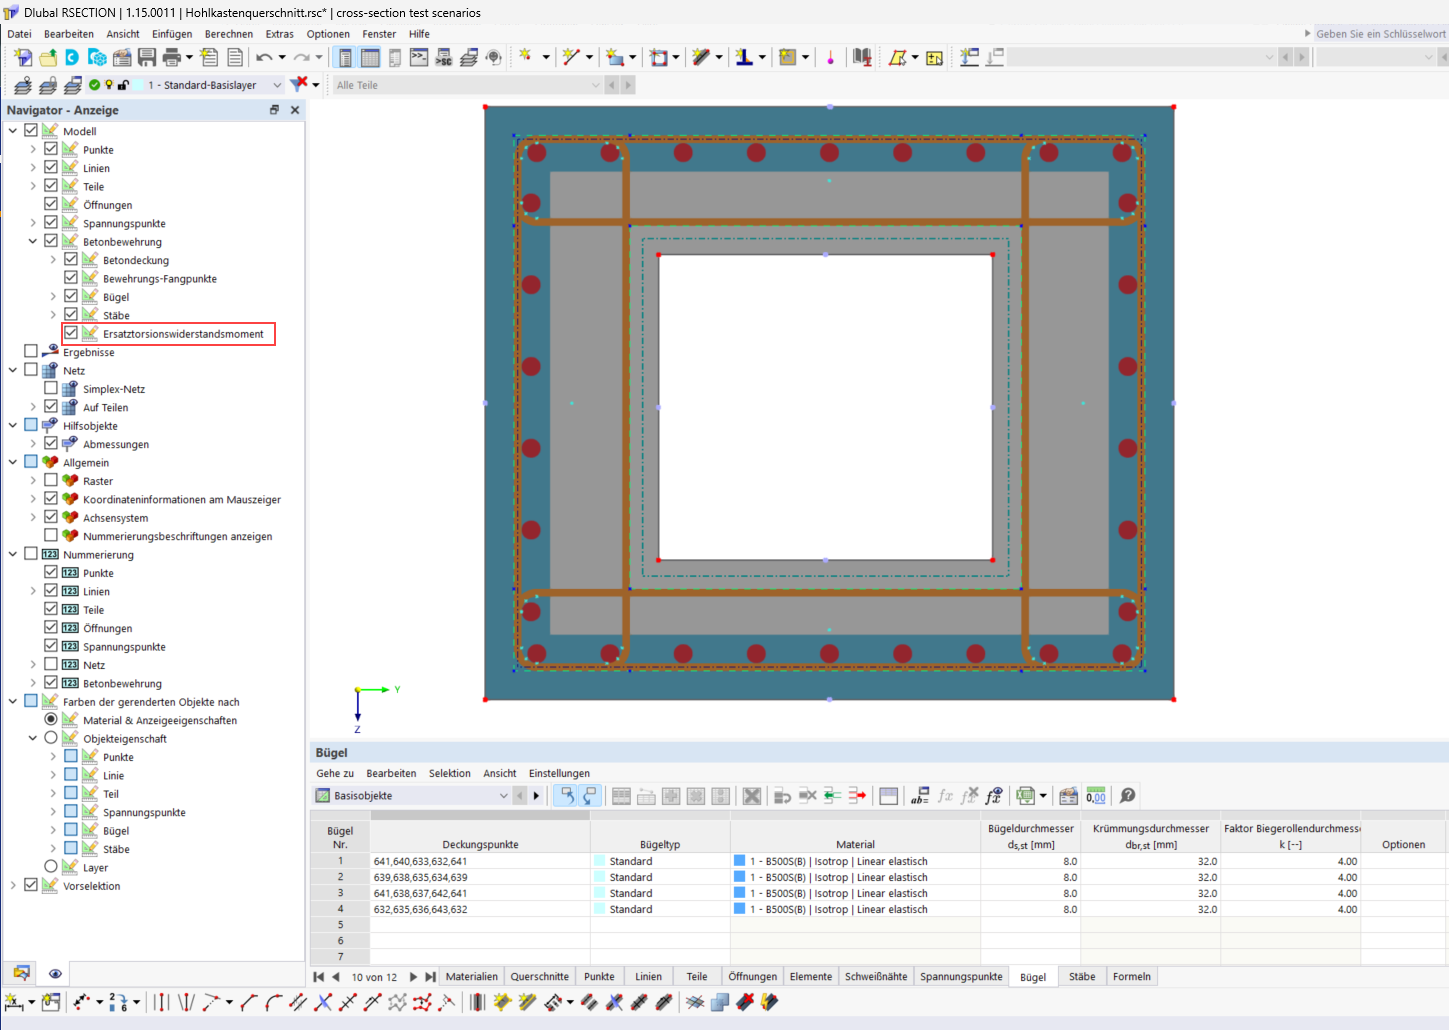Click the decimal places 0,00 icon
The height and width of the screenshot is (1030, 1449).
click(x=1096, y=796)
